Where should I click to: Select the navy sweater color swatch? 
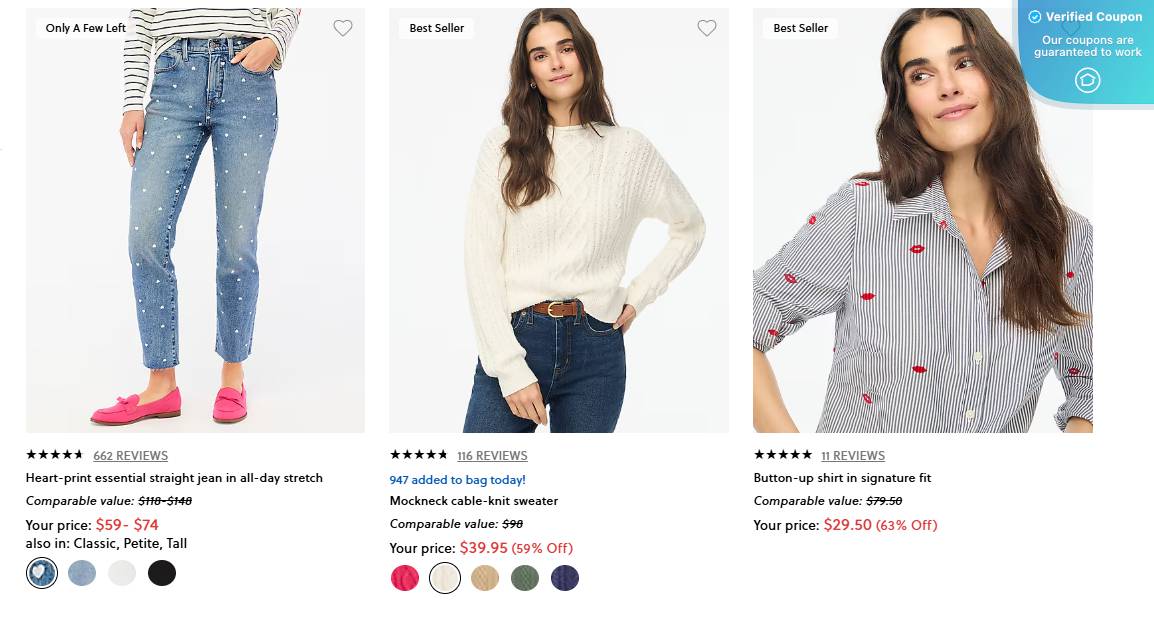564,577
